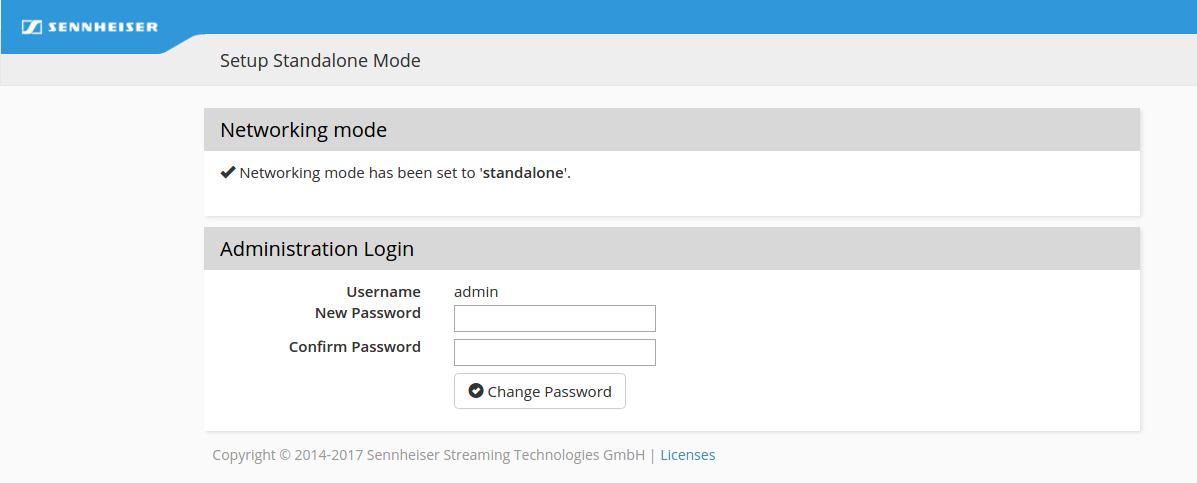
Task: Click the bold 'standalone' word
Action: 523,172
